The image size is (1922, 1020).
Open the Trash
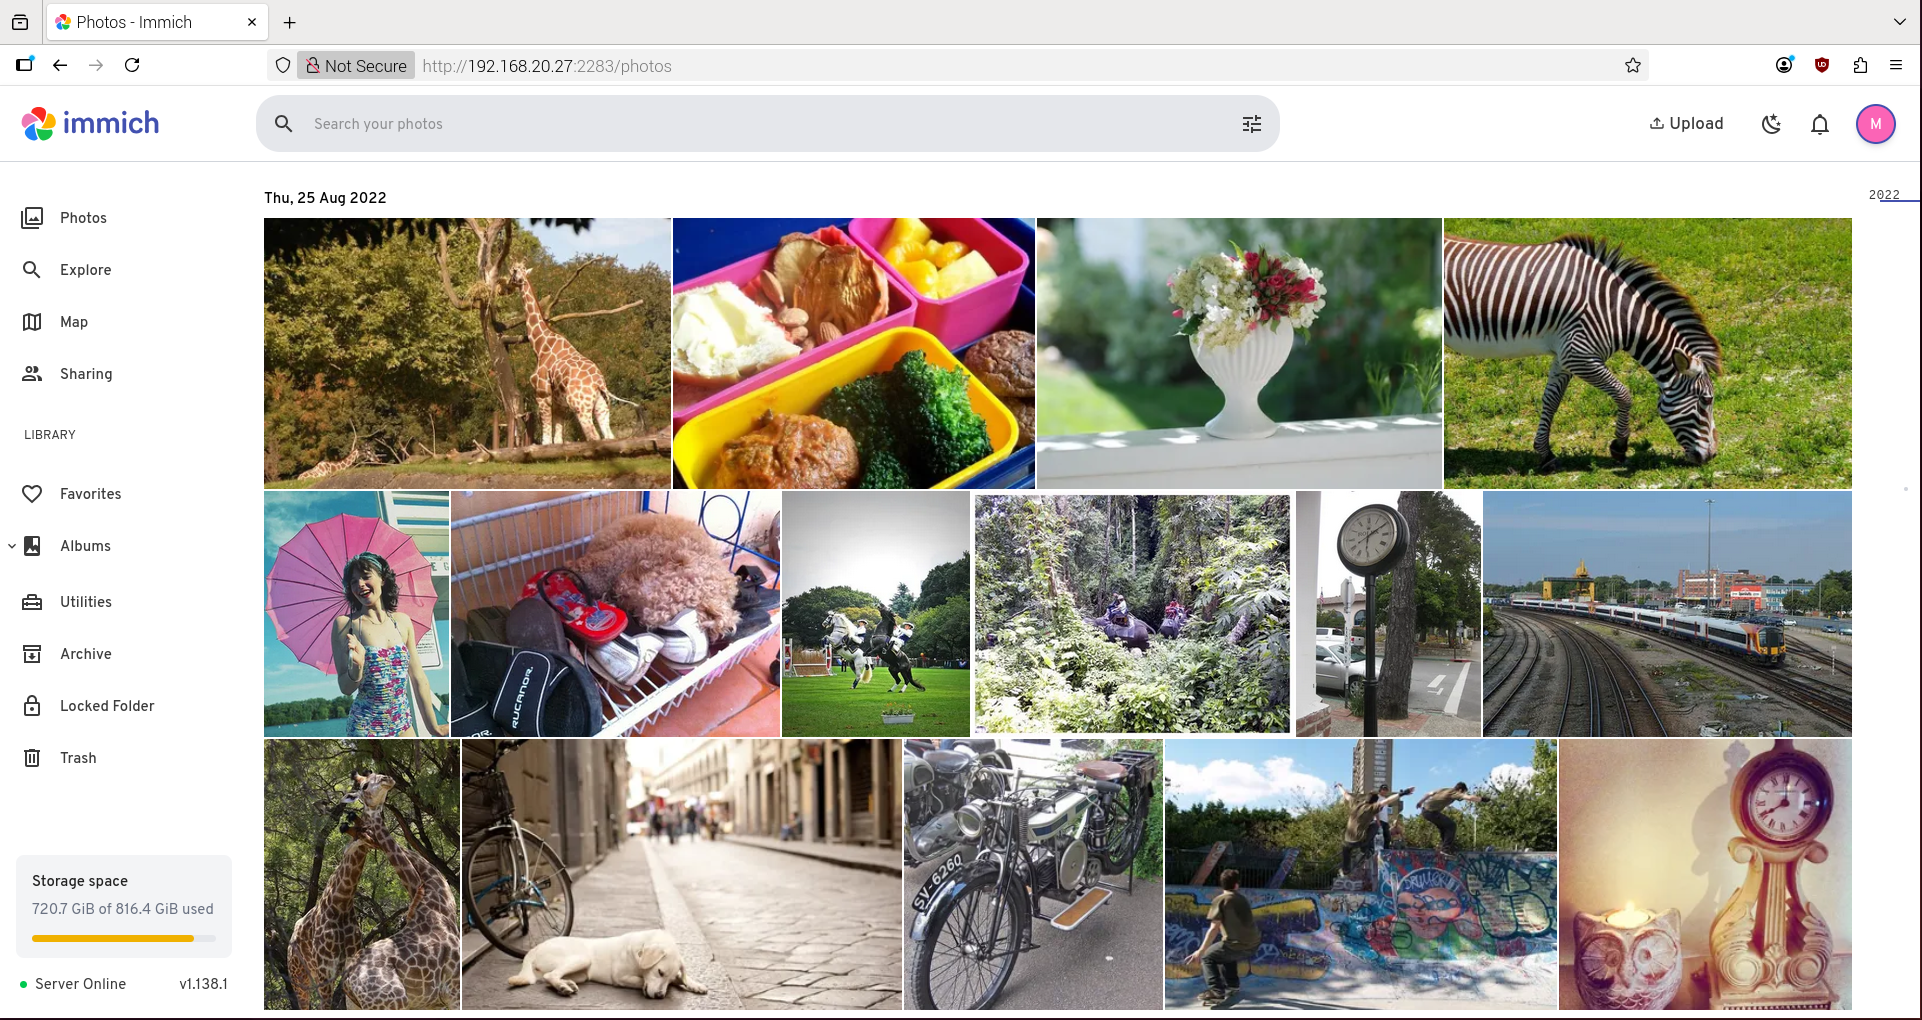[x=77, y=758]
